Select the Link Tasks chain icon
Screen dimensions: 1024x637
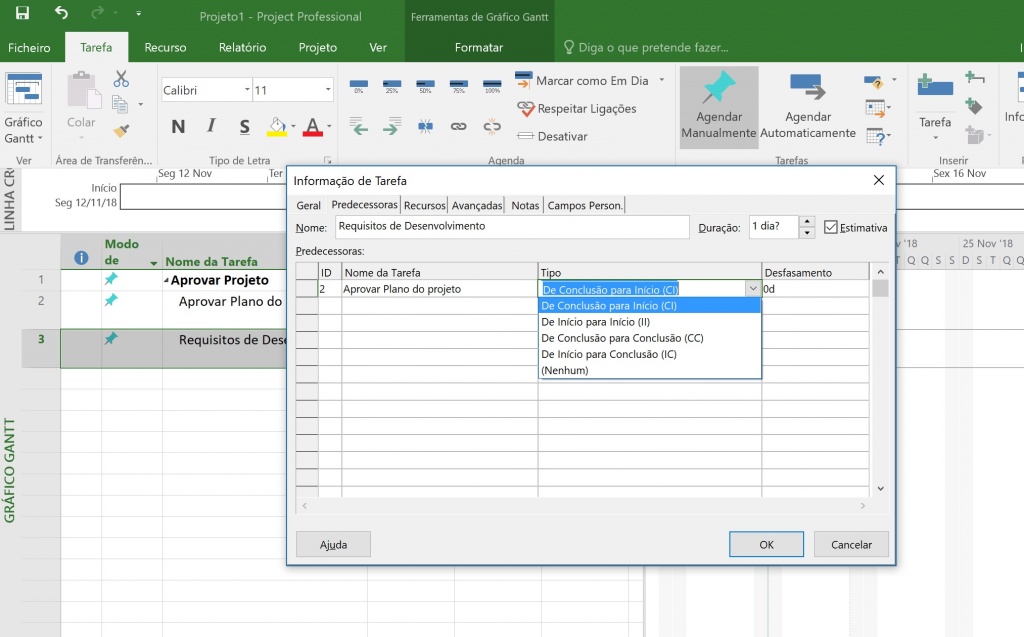459,127
